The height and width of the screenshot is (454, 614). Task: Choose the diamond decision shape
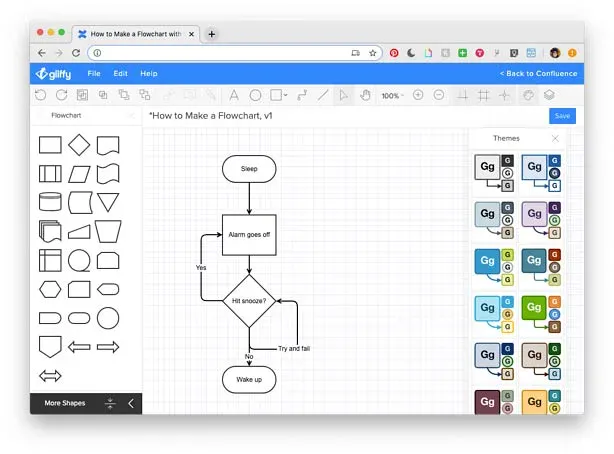[x=79, y=145]
